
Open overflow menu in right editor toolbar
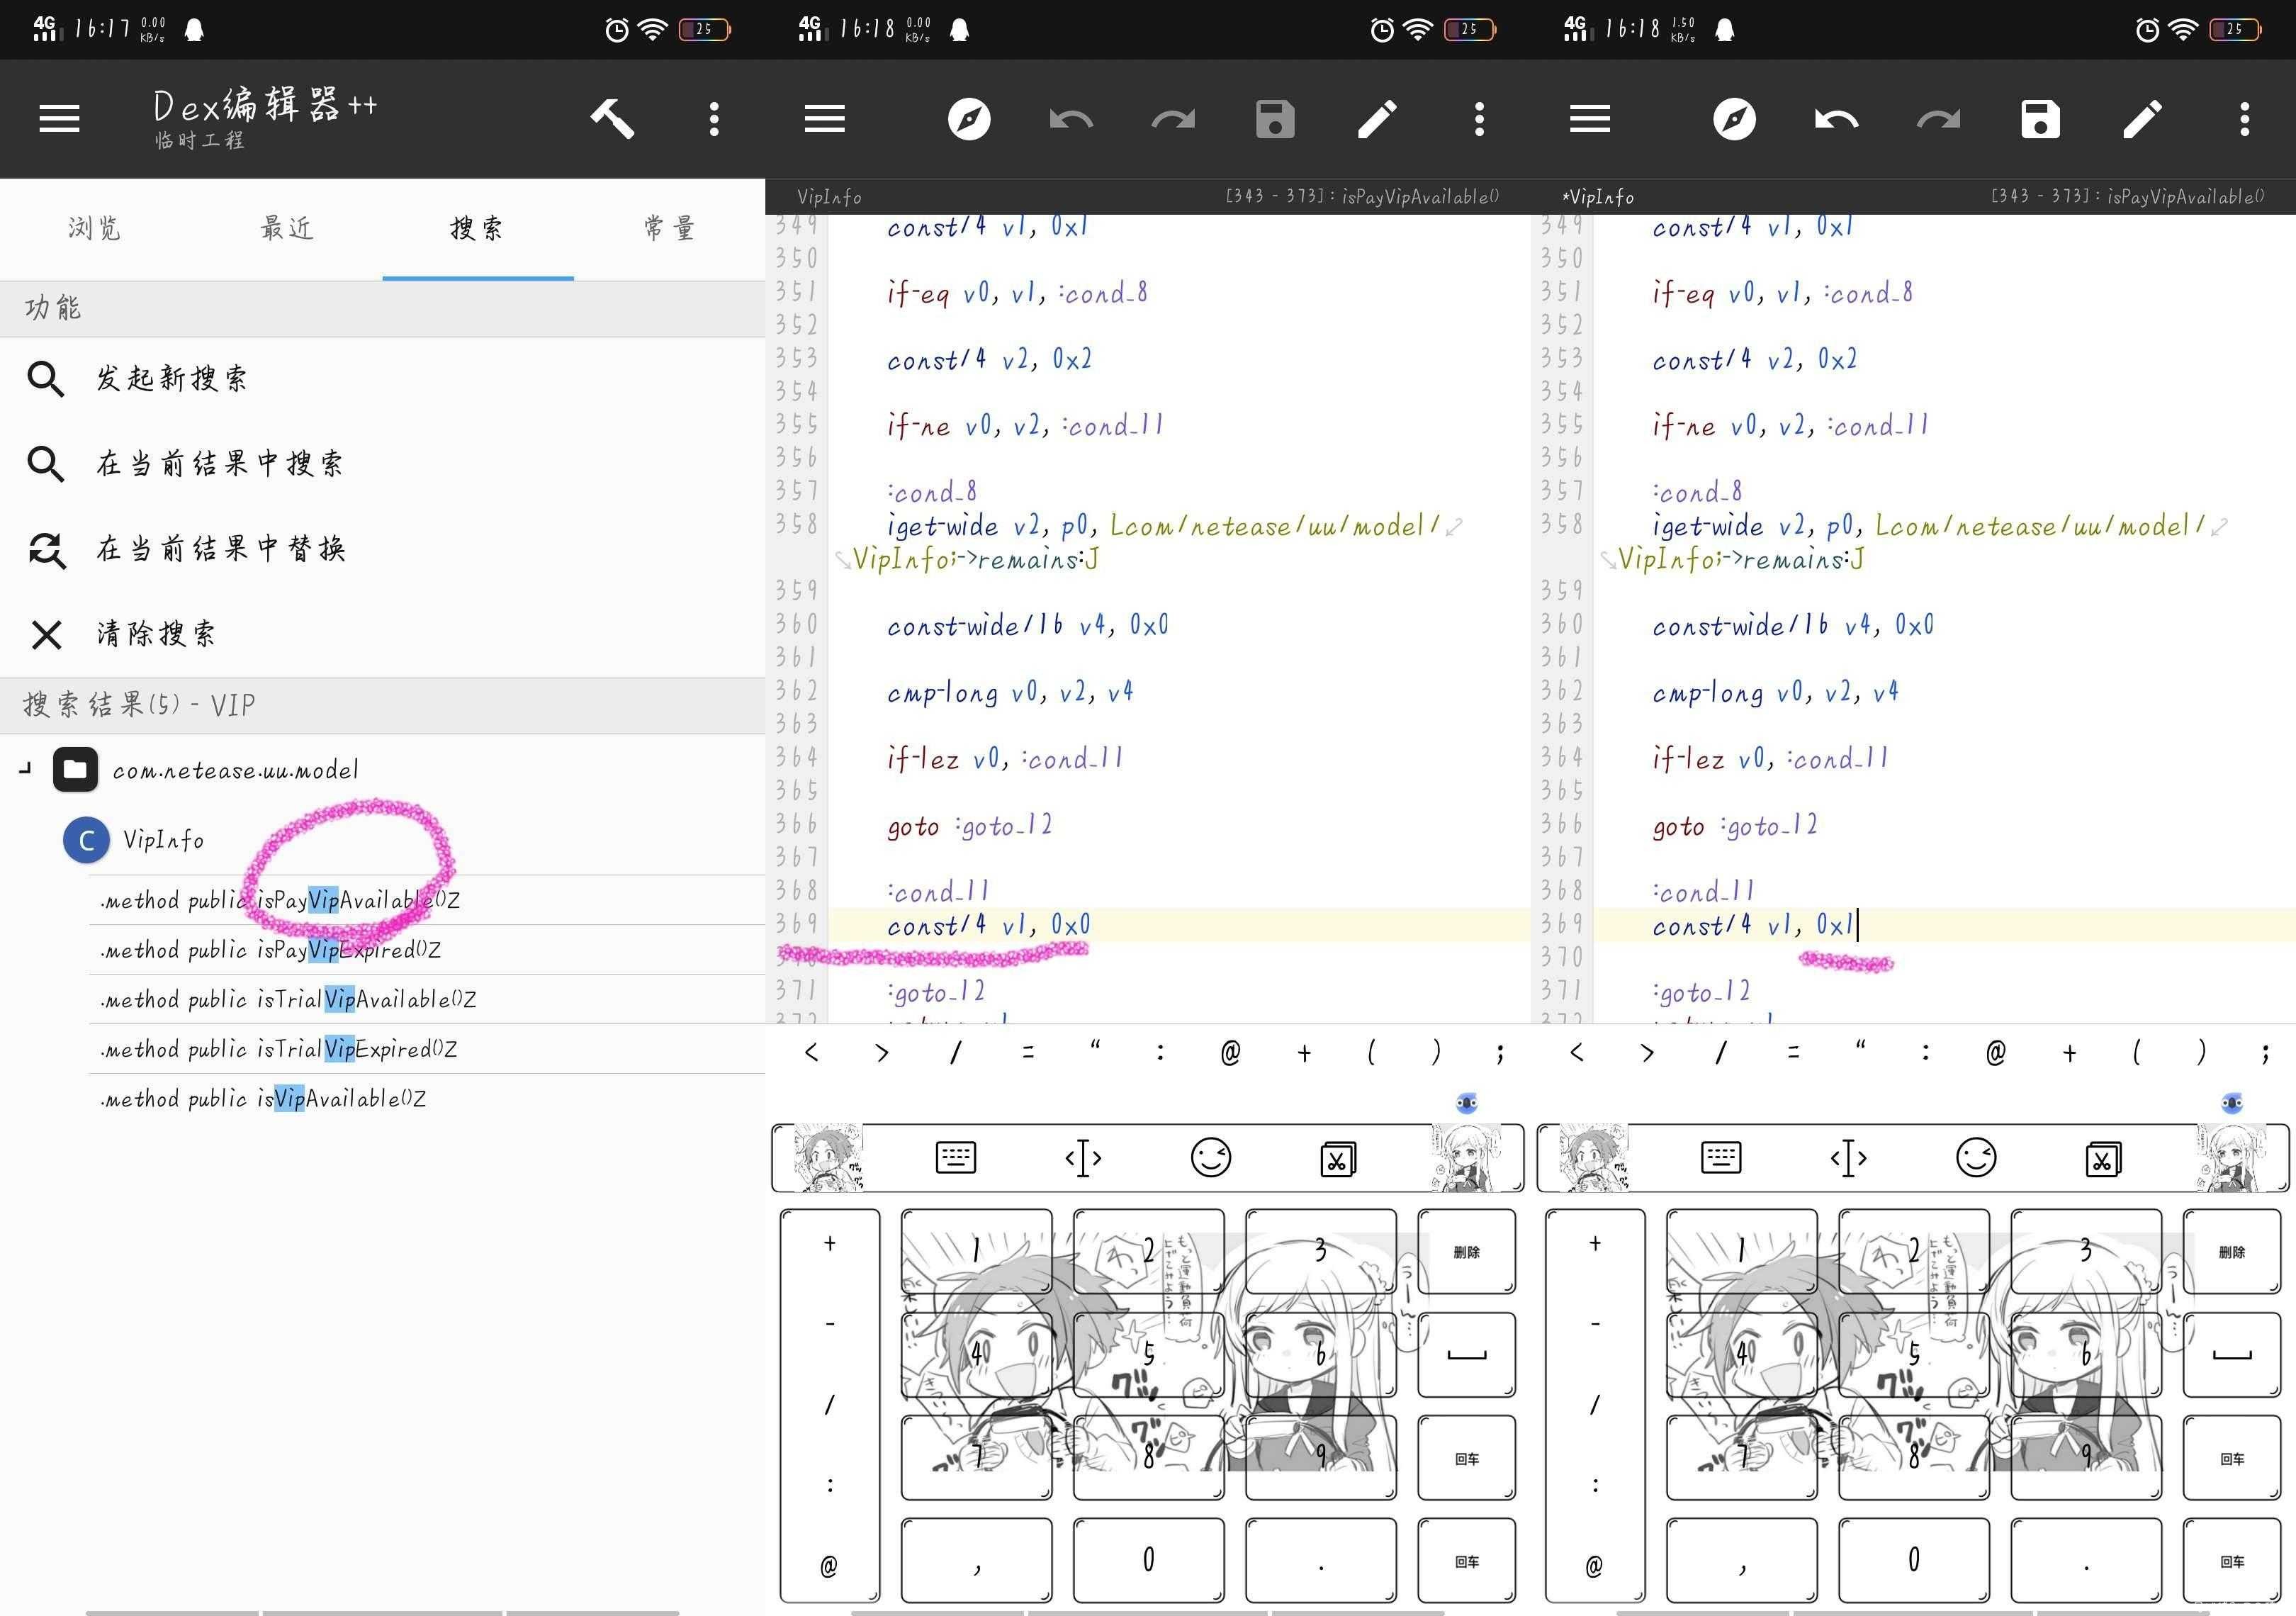(x=2244, y=119)
